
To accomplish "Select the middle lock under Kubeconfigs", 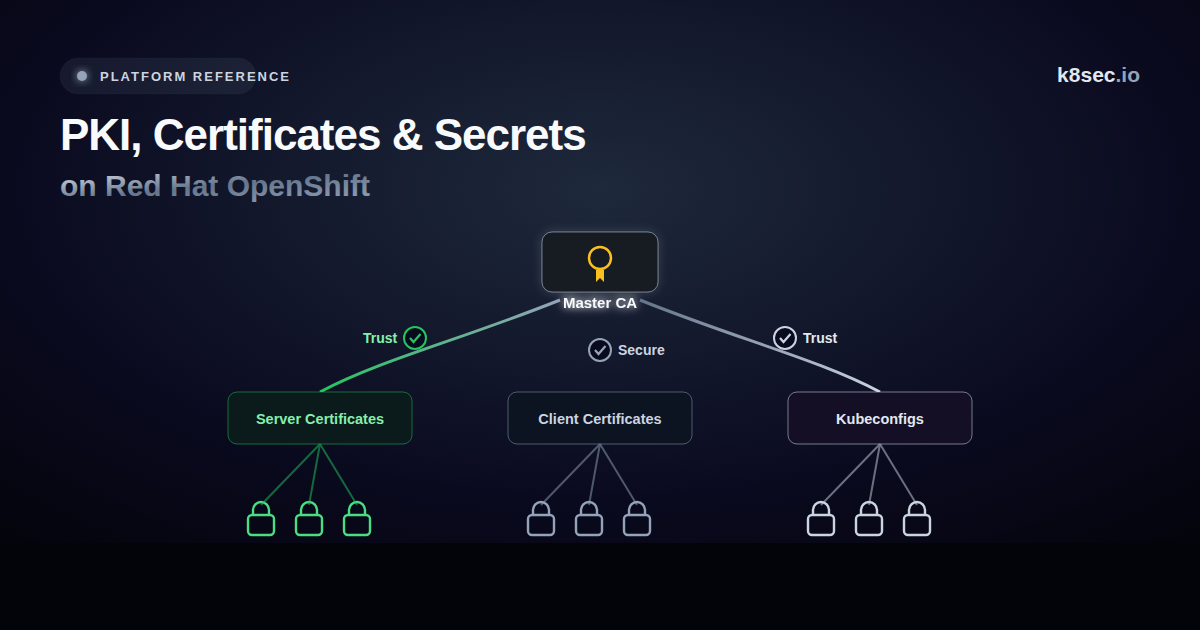I will tap(869, 518).
